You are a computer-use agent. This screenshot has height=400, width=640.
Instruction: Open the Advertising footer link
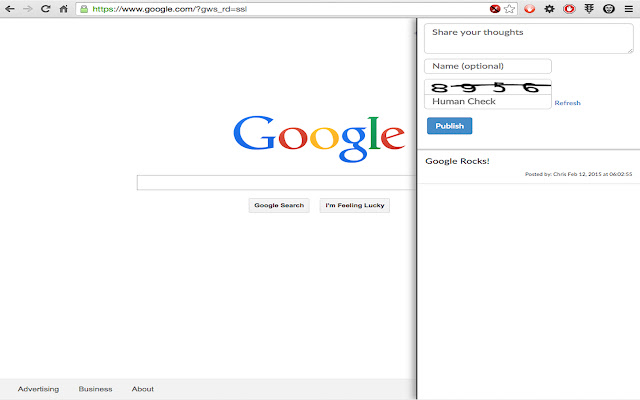click(x=38, y=389)
